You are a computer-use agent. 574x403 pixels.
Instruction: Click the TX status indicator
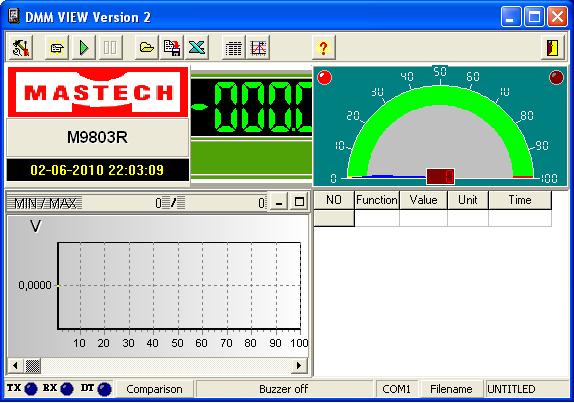31,389
